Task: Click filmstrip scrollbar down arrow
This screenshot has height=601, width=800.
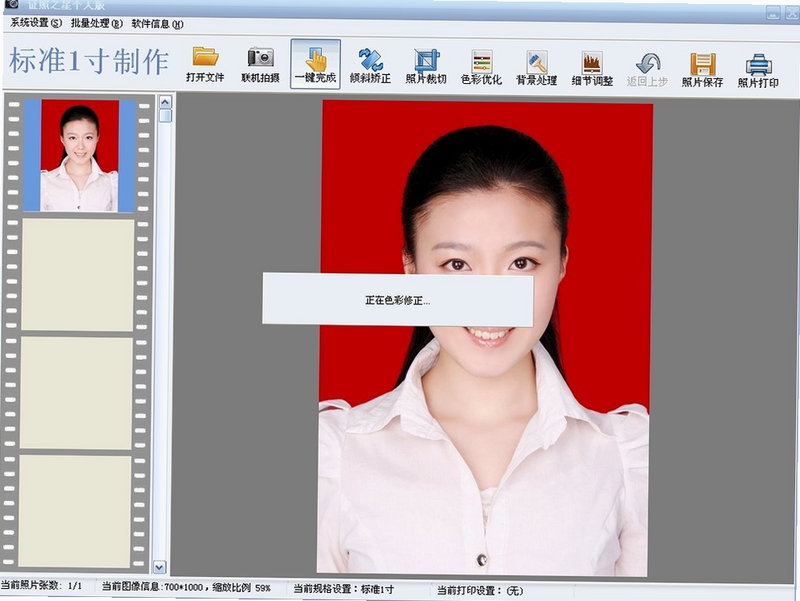Action: coord(160,567)
